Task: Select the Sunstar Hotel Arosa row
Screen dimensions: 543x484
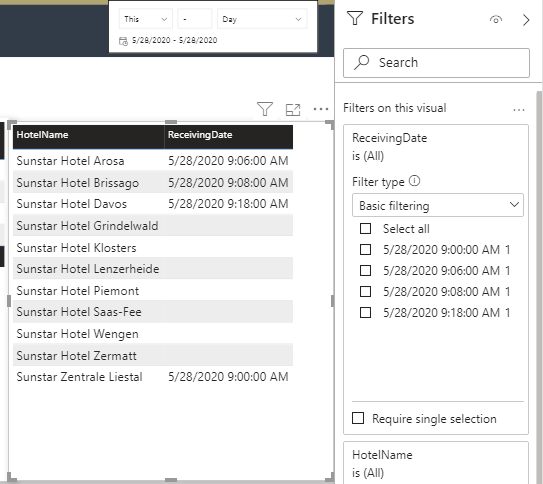Action: pos(153,161)
